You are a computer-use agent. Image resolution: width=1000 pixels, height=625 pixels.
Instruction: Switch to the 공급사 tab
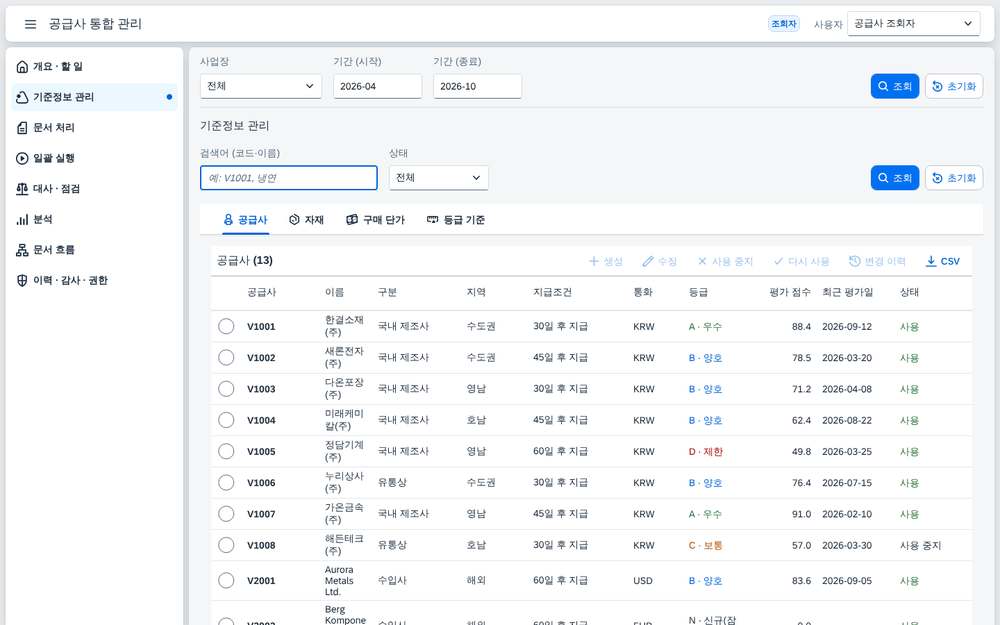[246, 220]
